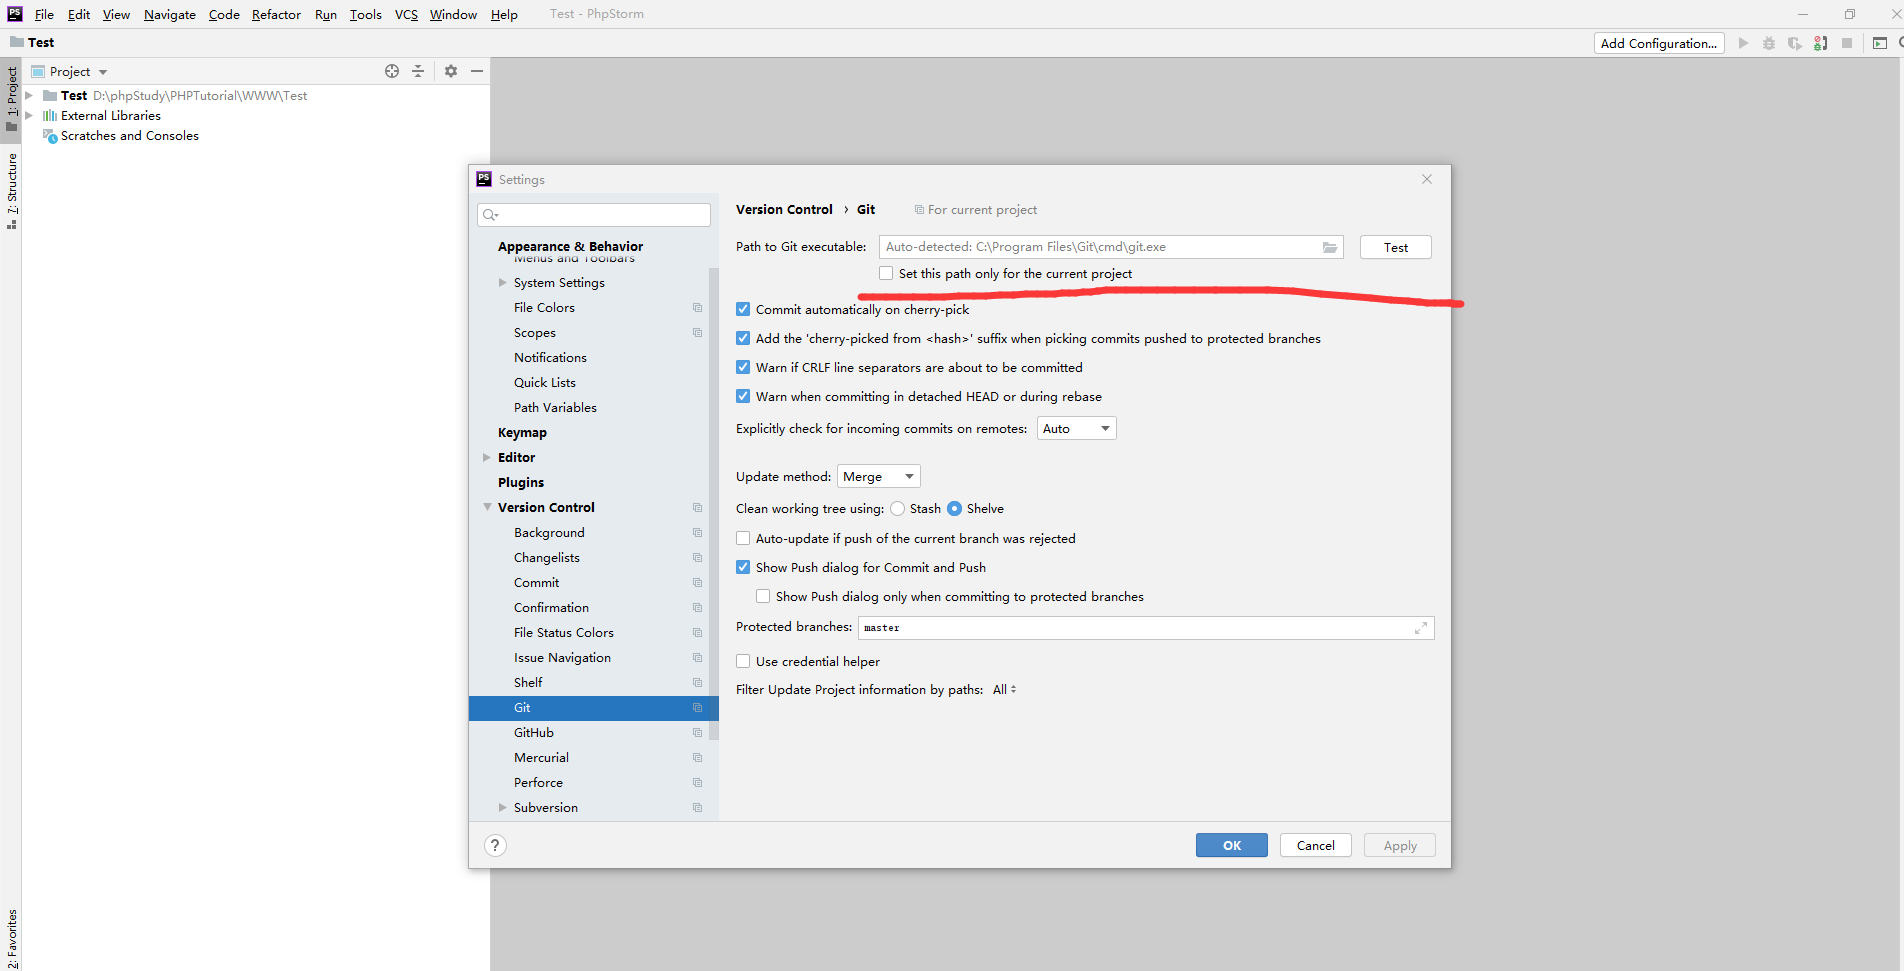1904x971 pixels.
Task: Open the Structure tool window sidebar tab
Action: (x=12, y=191)
